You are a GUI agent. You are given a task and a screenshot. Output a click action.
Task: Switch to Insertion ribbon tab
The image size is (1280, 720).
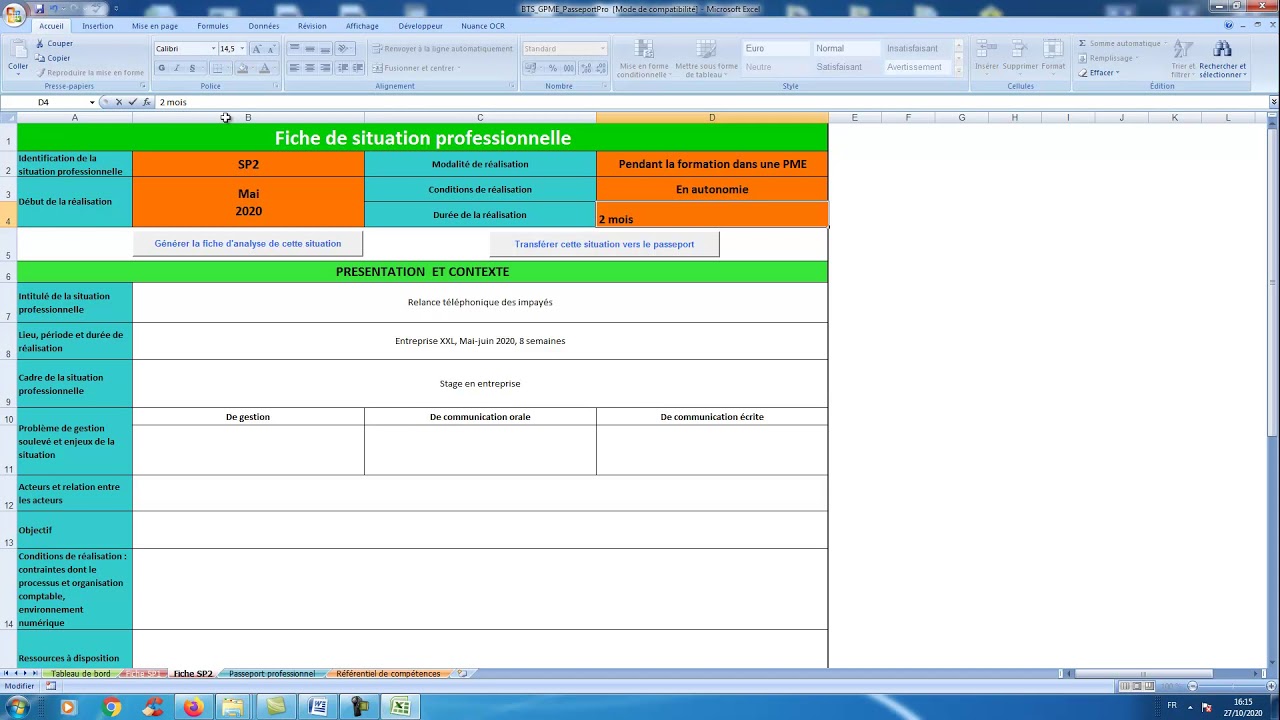97,26
